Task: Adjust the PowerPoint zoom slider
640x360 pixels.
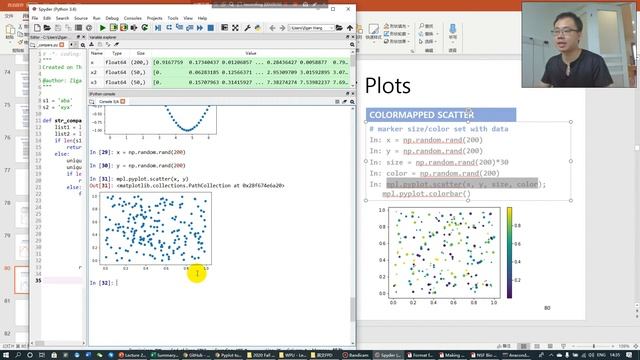Action: point(593,346)
